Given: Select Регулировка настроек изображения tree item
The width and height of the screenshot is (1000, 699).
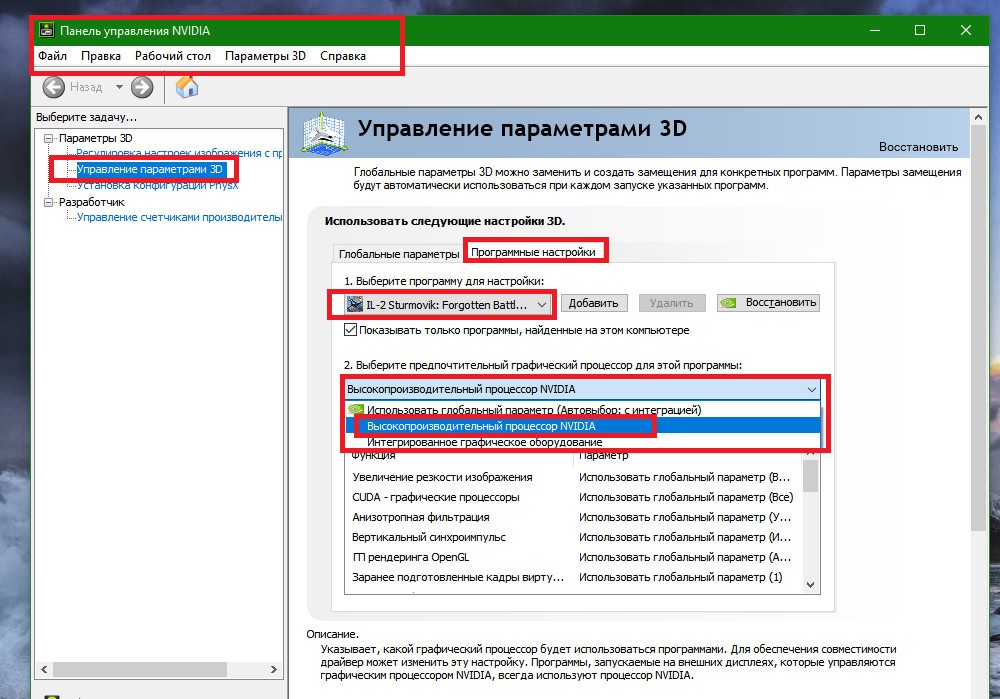Looking at the screenshot, I should coord(179,153).
